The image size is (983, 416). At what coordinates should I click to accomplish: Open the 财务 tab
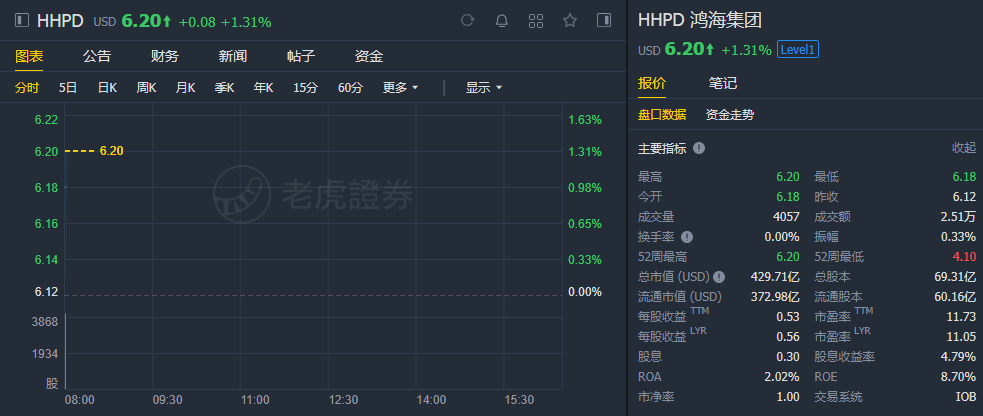tap(165, 56)
